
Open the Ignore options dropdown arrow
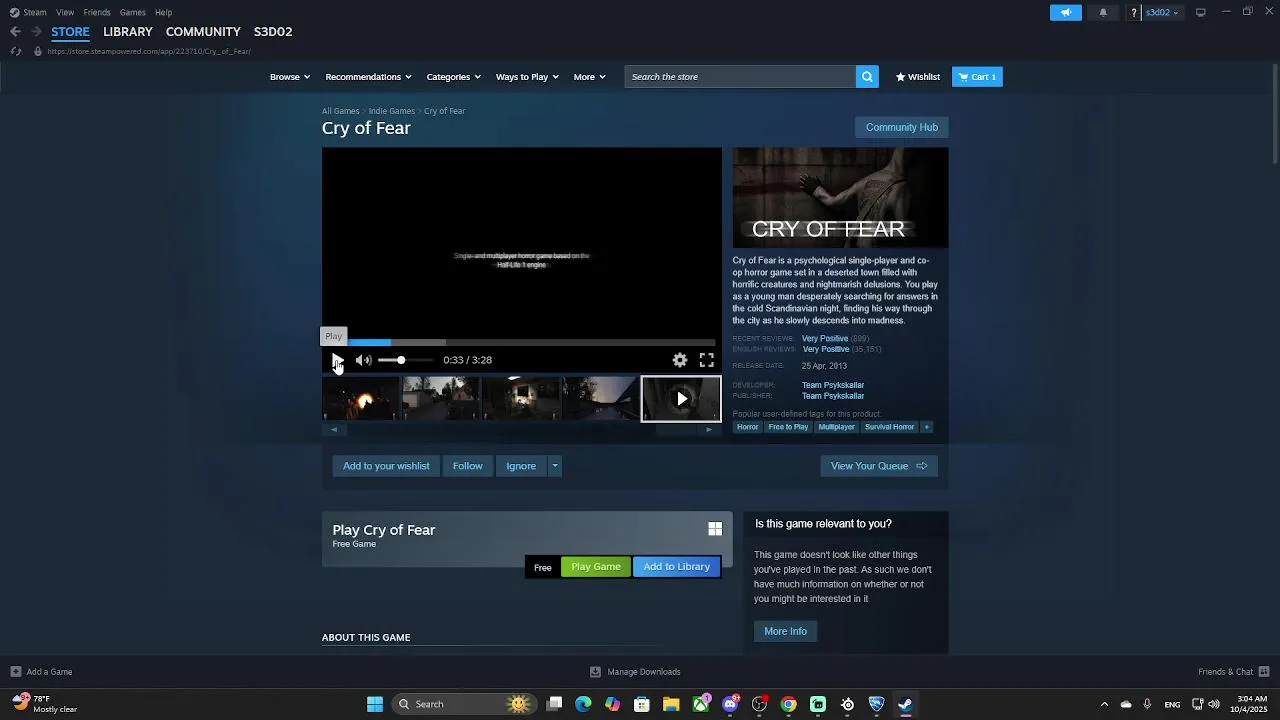pyautogui.click(x=555, y=466)
